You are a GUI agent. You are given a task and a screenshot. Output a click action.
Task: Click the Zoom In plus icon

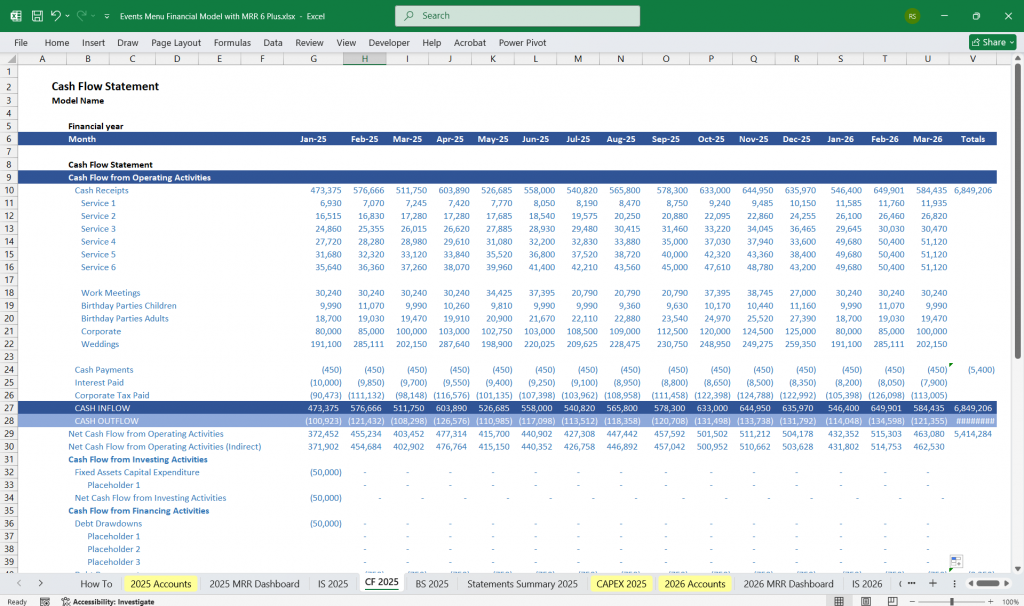coord(990,600)
